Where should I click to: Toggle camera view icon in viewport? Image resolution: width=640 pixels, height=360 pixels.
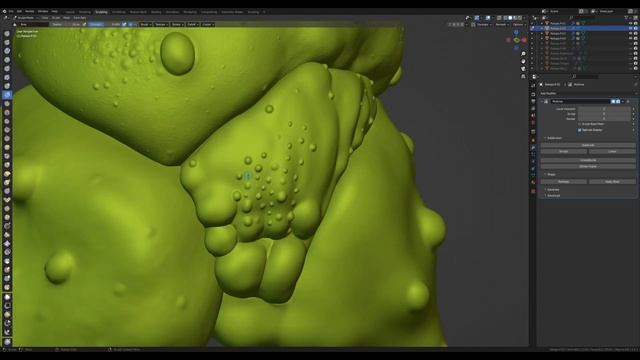(x=523, y=69)
